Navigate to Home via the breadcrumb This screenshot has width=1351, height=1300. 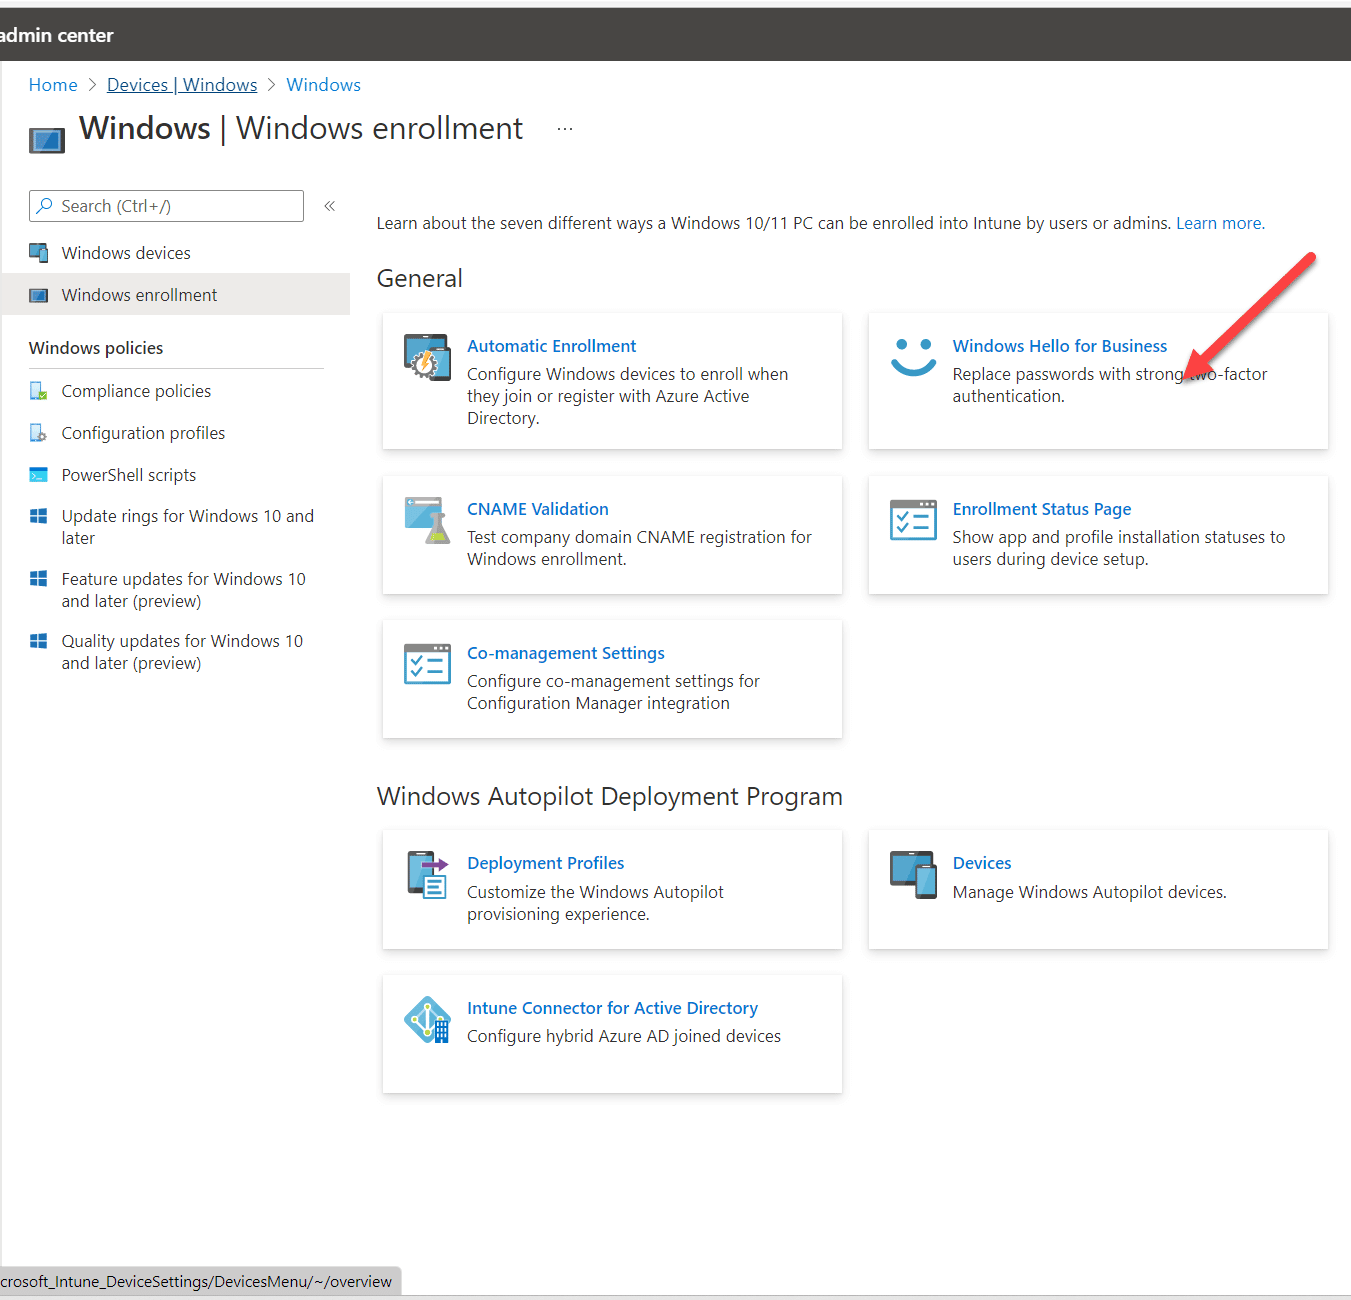[53, 84]
